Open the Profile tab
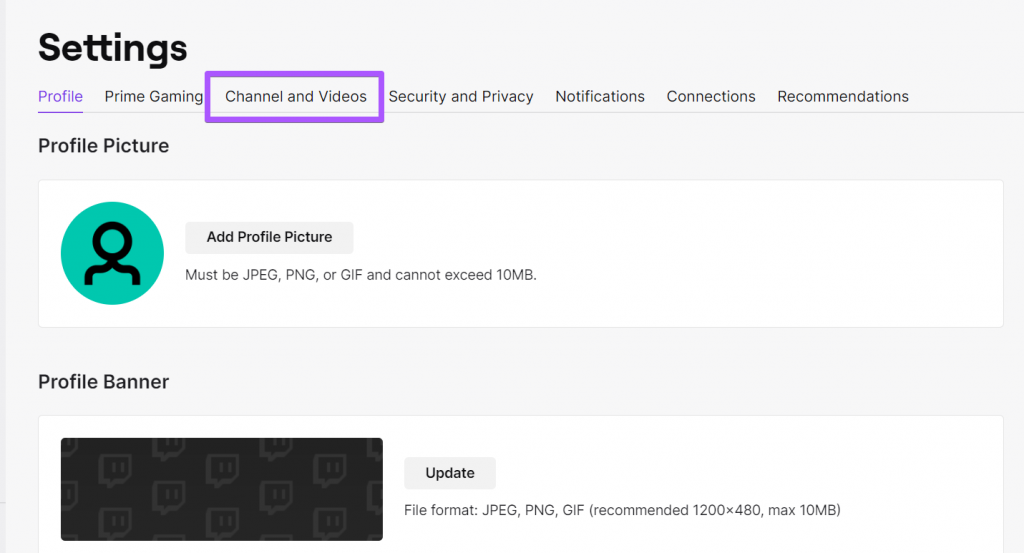The width and height of the screenshot is (1024, 553). [x=60, y=97]
